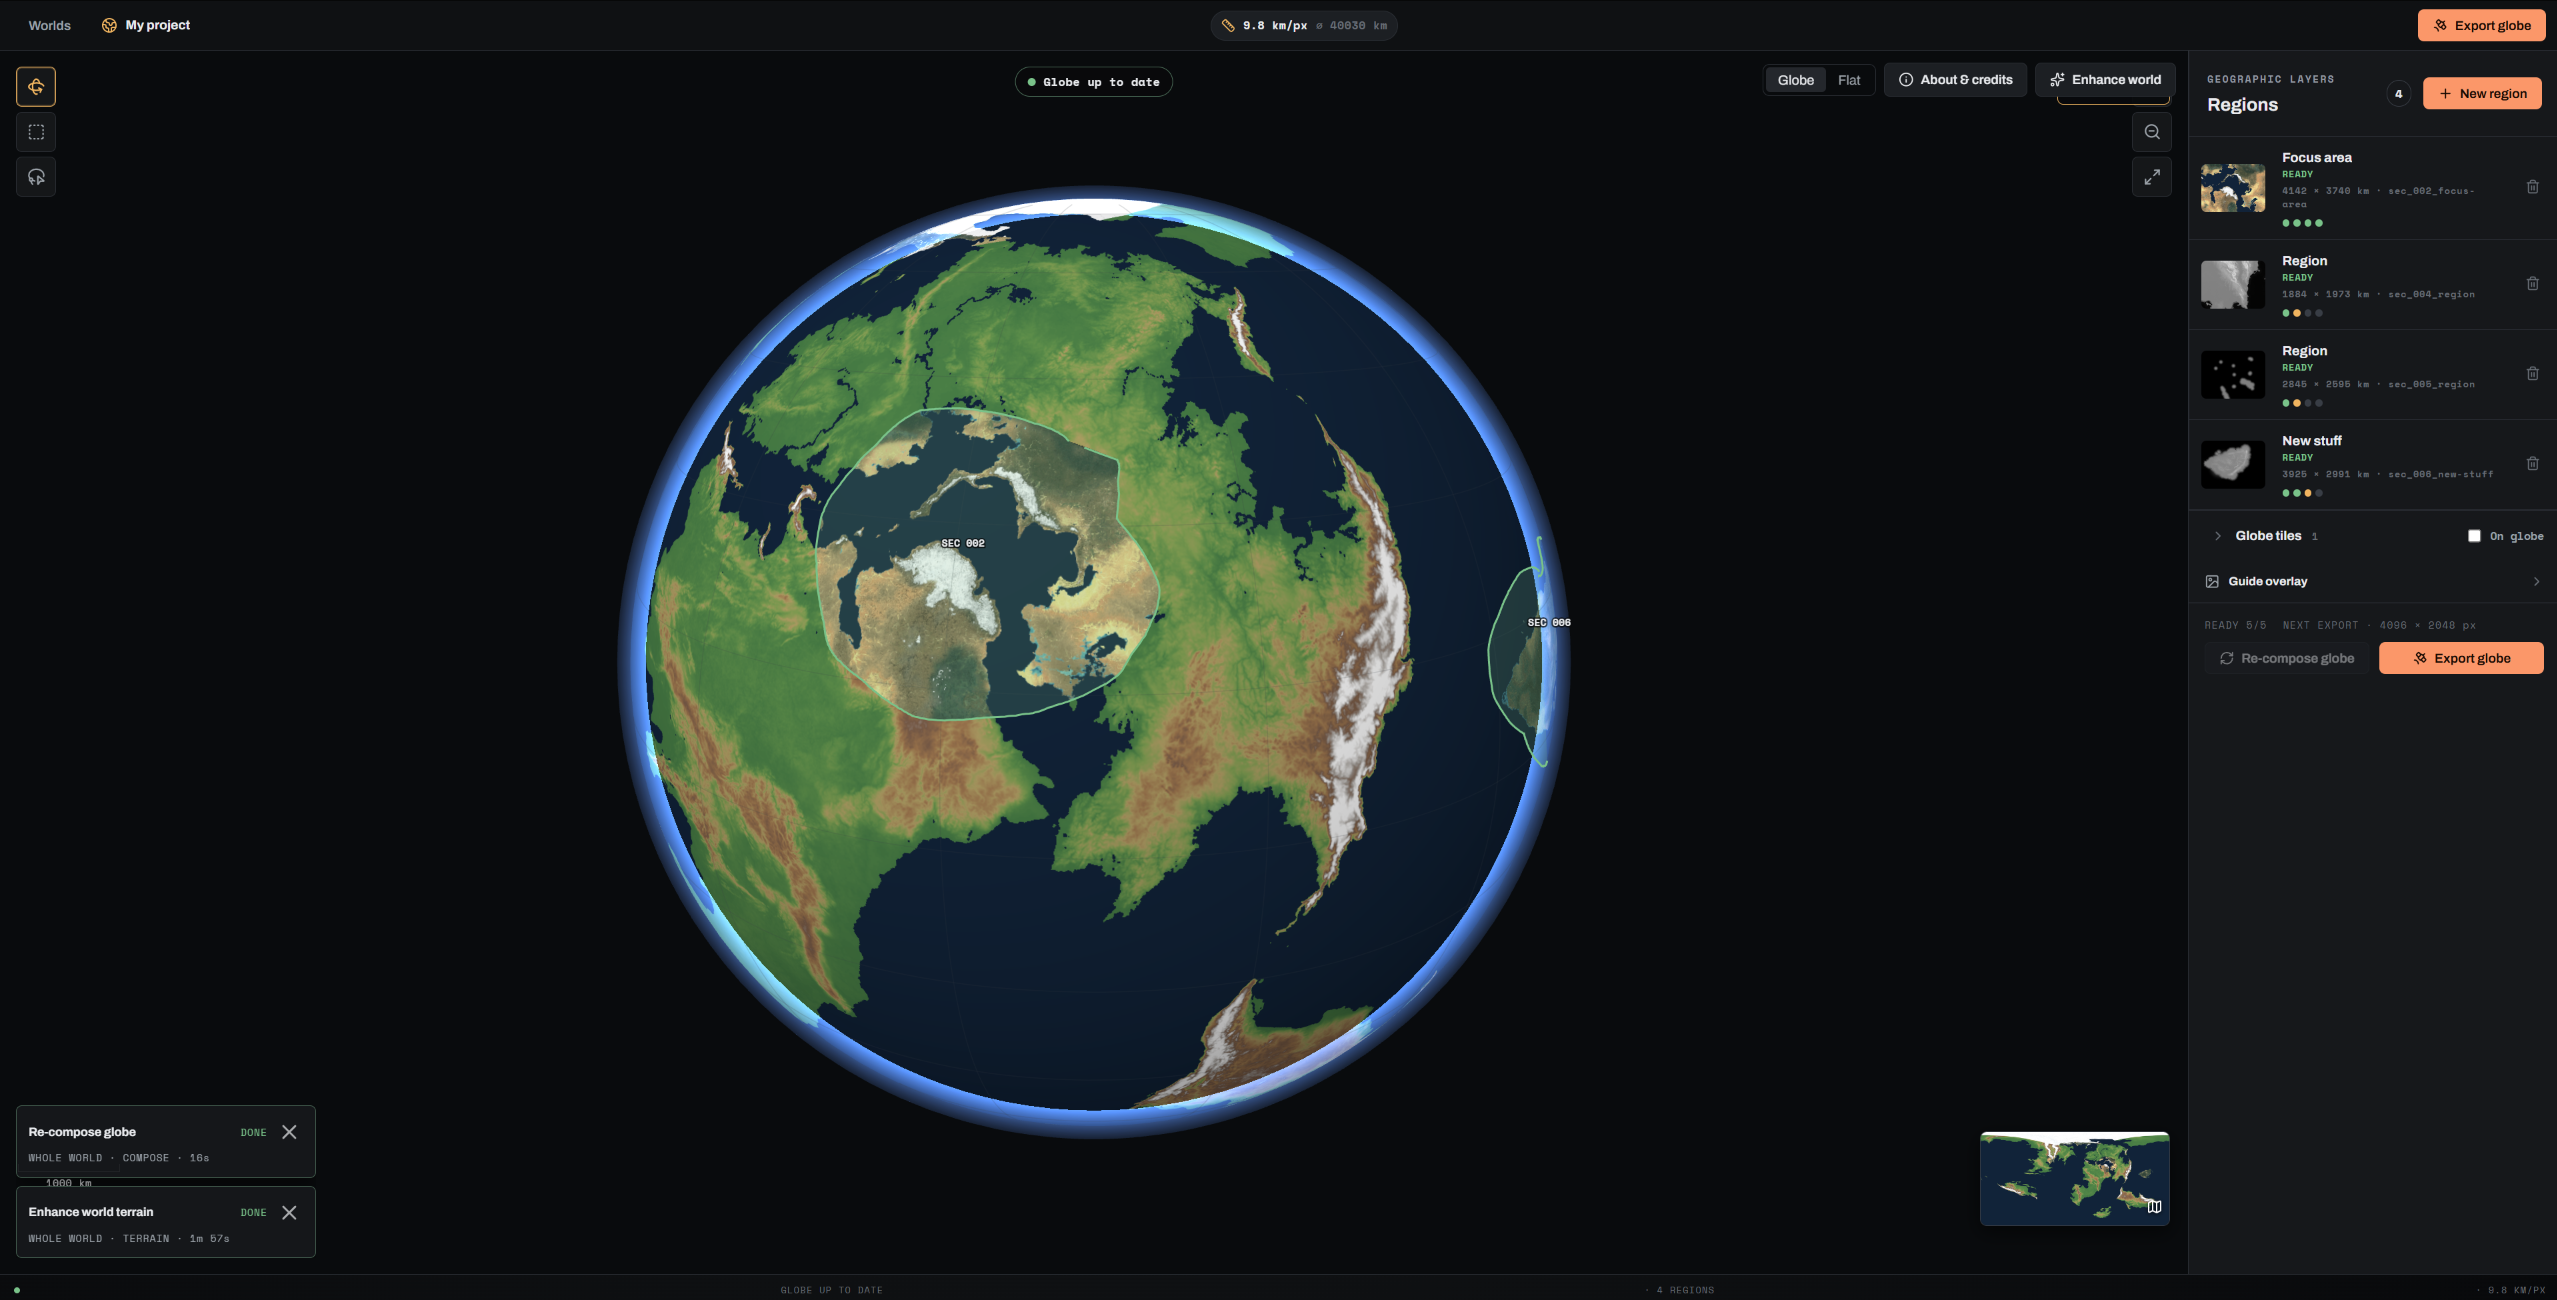Screen dimensions: 2557x1300
Task: Click the 4 REGIONS status bar entry
Action: [x=1686, y=1290]
